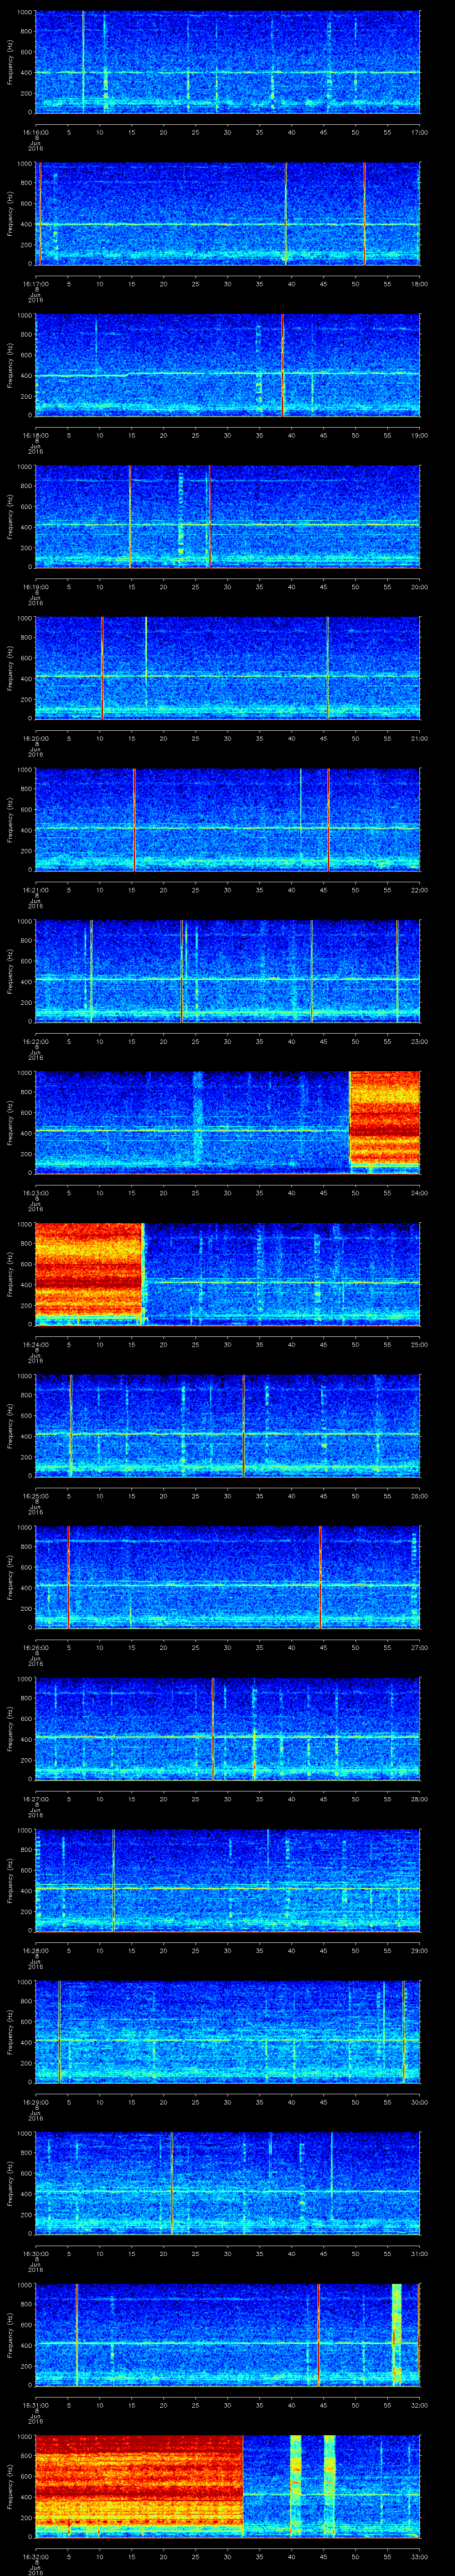Click the 16:31:00 start time label
The image size is (455, 2576).
point(35,2405)
